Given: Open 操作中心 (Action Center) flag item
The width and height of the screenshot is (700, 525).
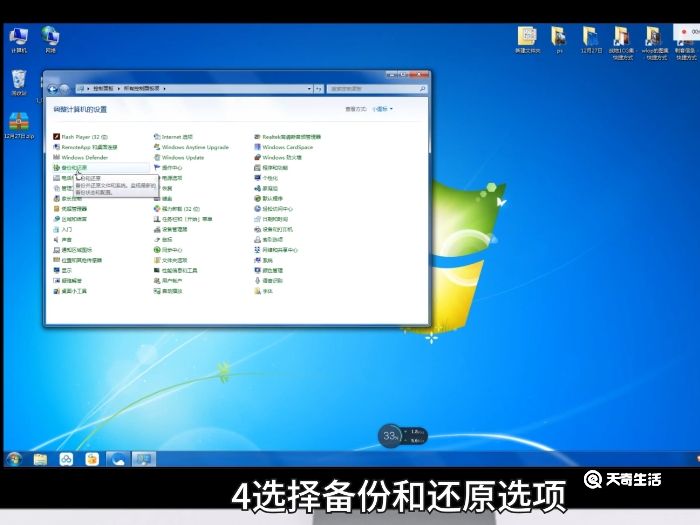Looking at the screenshot, I should click(168, 168).
